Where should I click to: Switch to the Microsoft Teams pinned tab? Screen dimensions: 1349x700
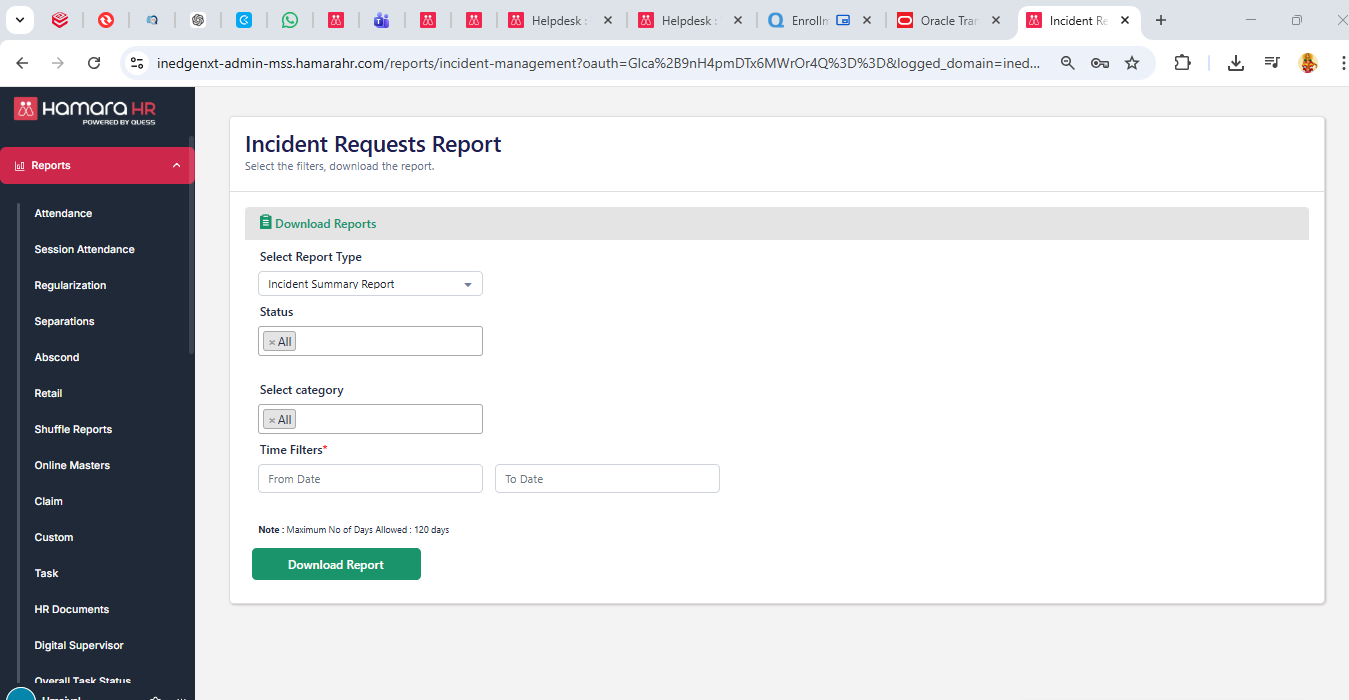[x=381, y=20]
